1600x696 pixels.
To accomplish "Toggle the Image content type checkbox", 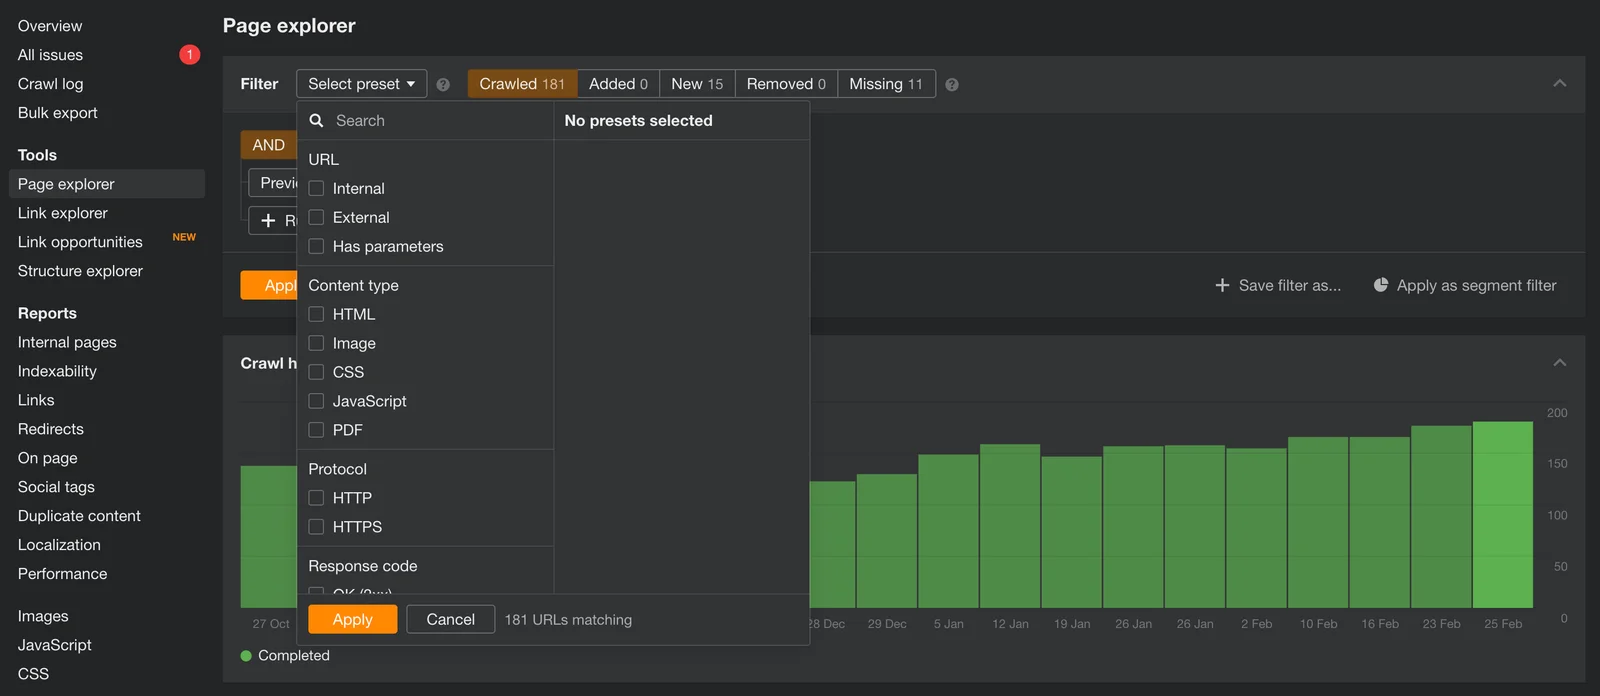I will [316, 343].
